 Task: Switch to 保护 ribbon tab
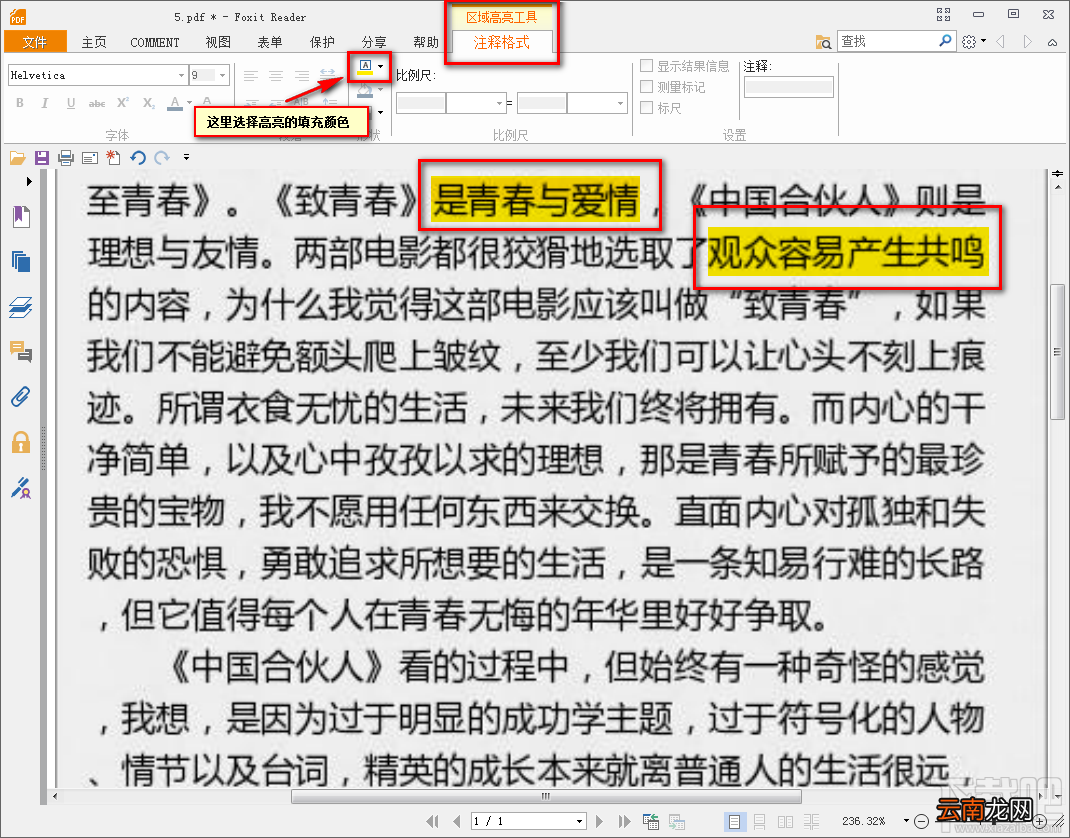point(322,42)
